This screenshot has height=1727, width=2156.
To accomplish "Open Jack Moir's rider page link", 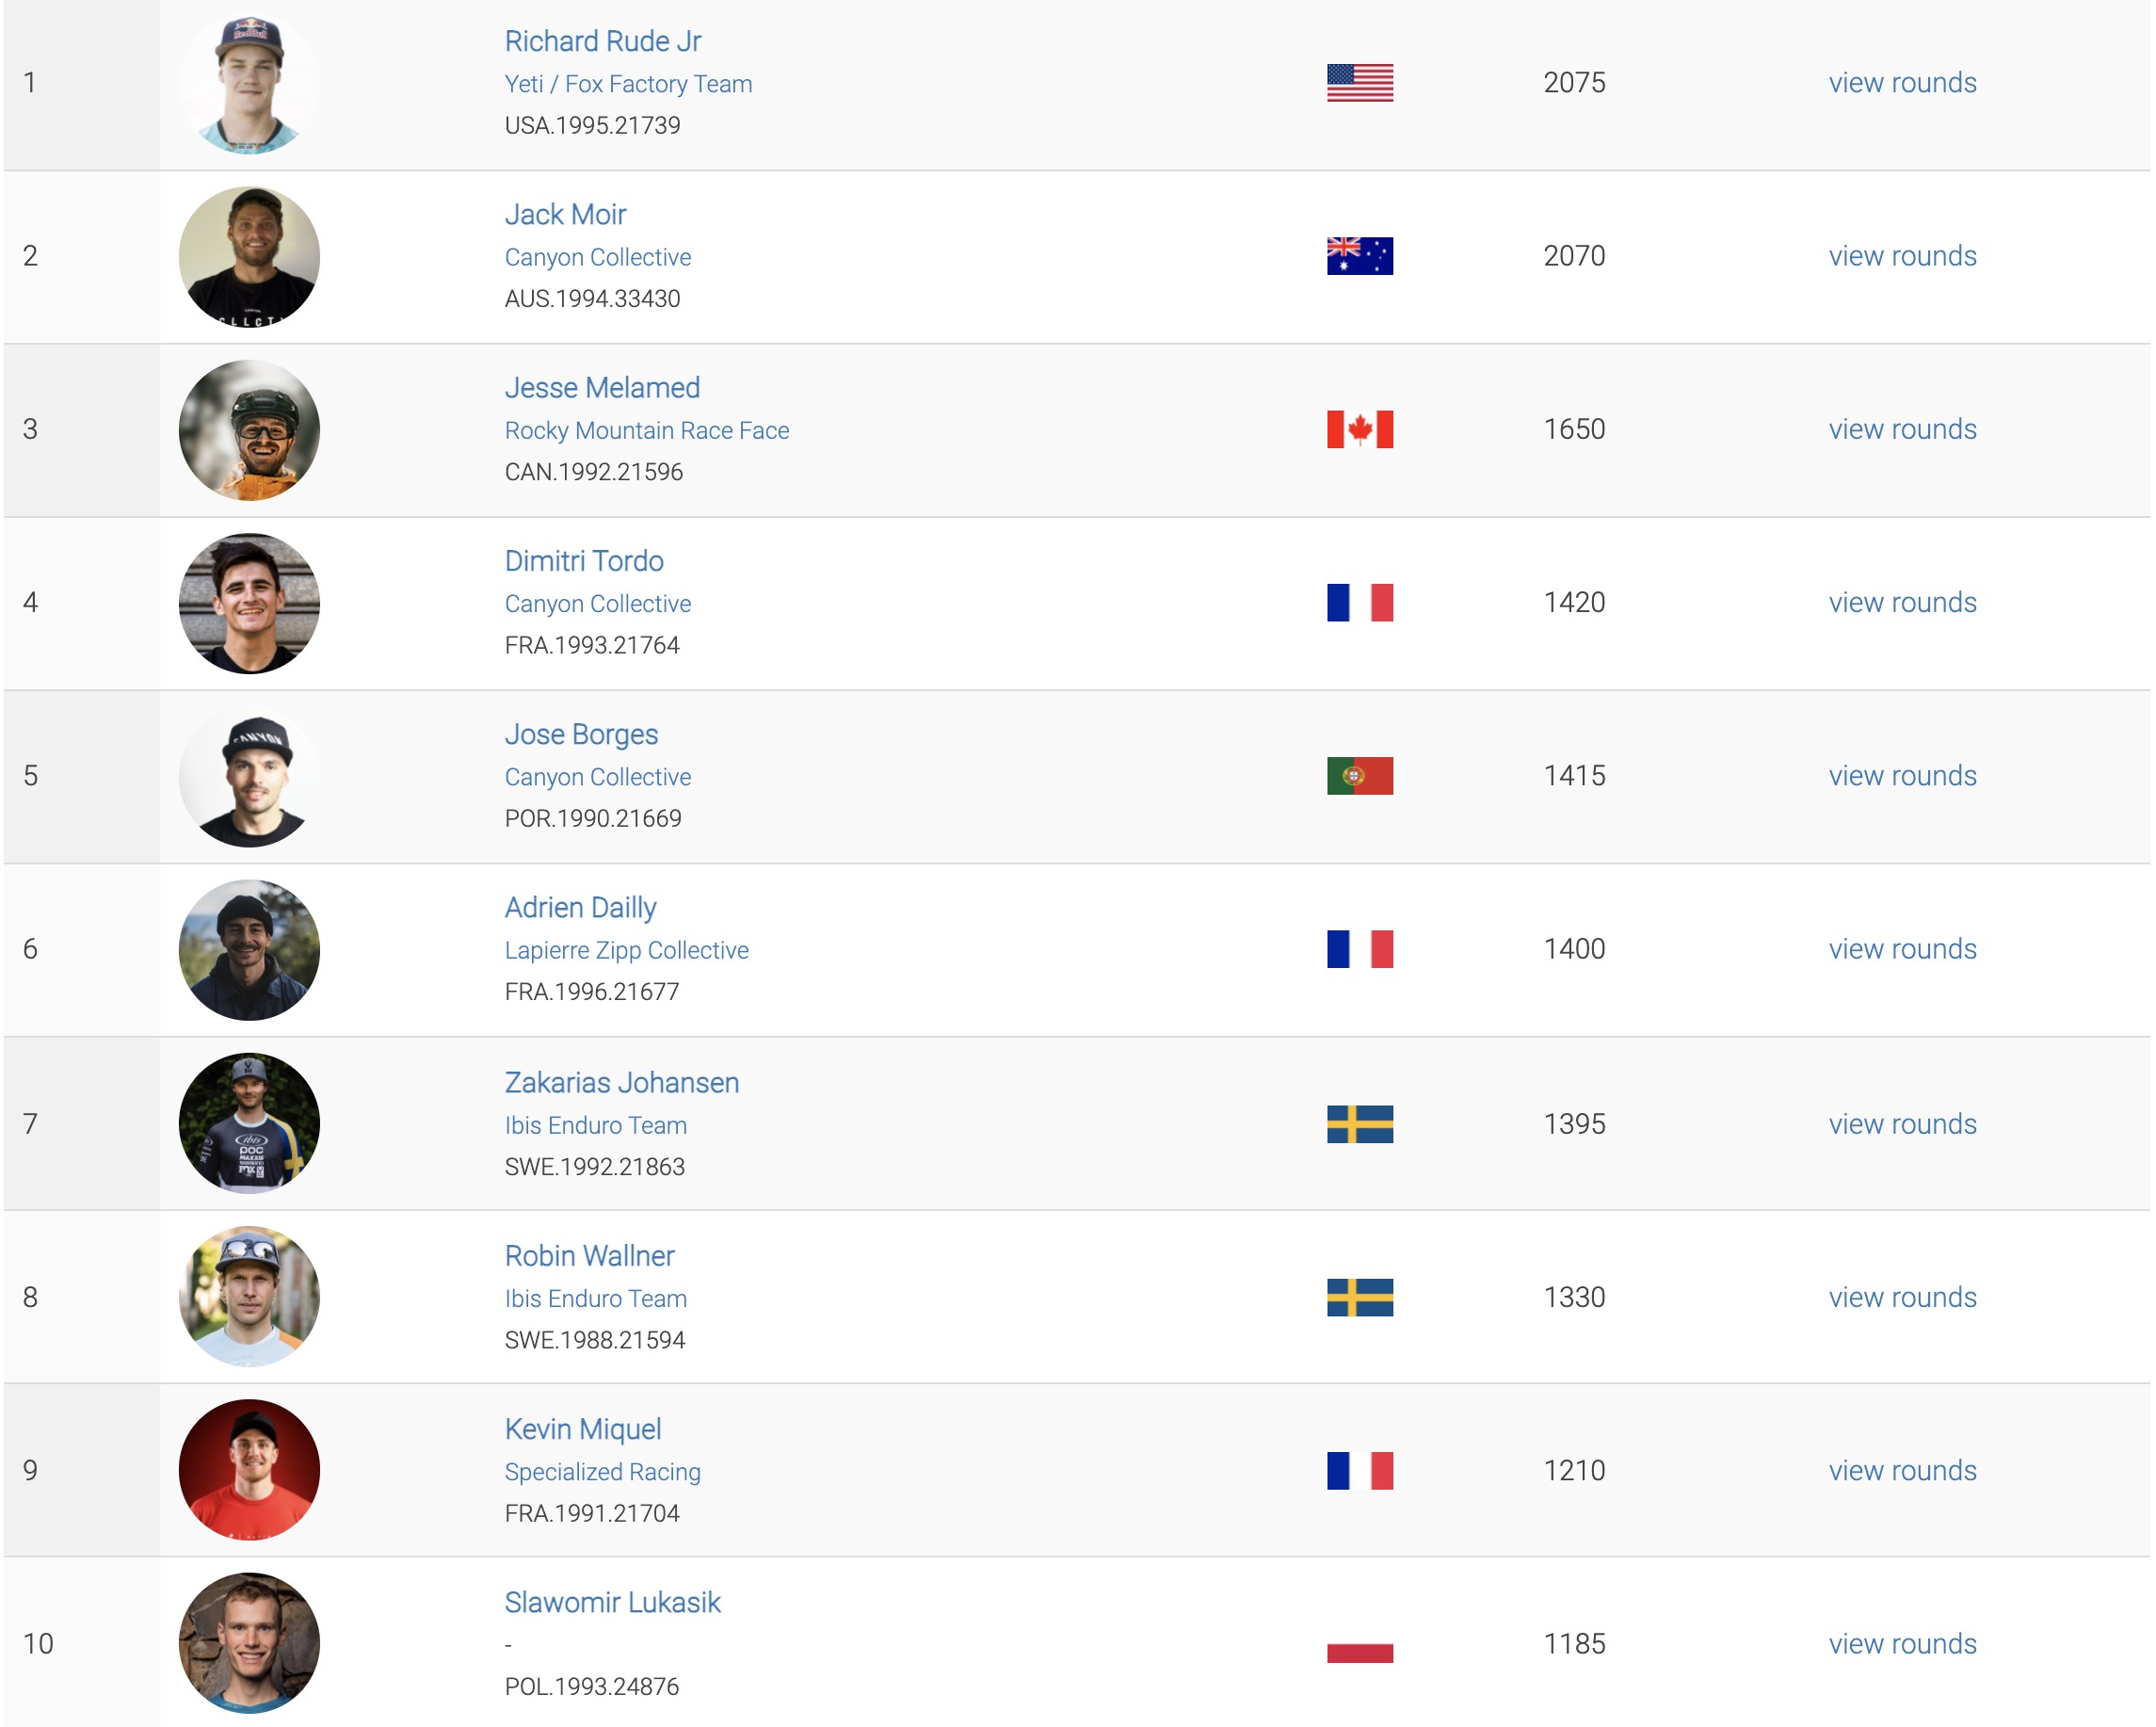I will tap(565, 214).
